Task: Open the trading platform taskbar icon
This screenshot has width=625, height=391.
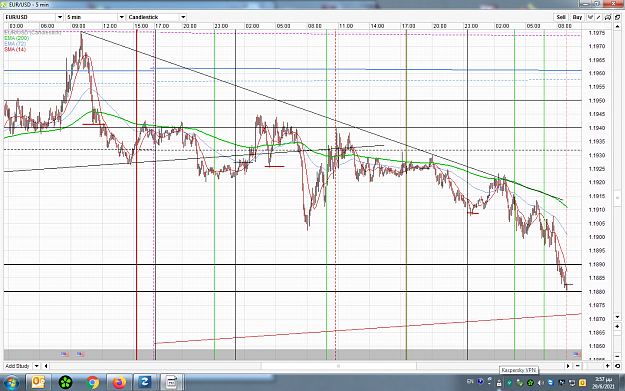Action: tap(171, 383)
